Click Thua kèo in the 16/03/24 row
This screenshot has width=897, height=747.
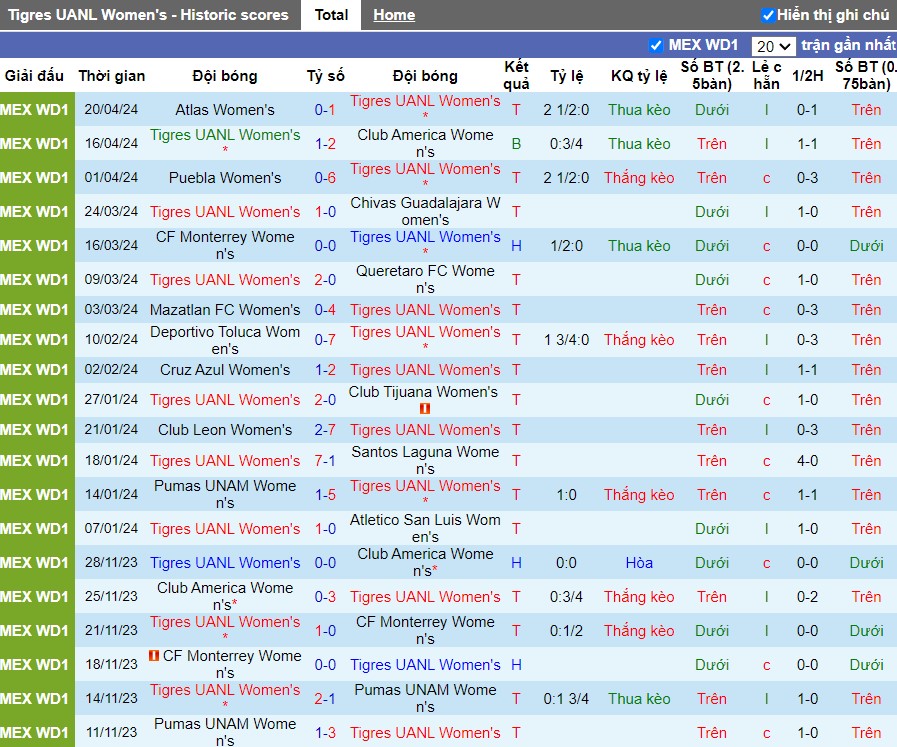639,245
